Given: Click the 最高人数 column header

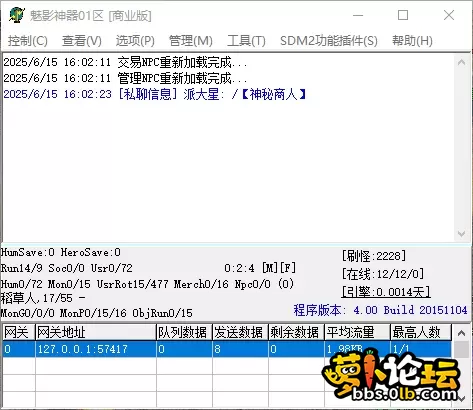Looking at the screenshot, I should [421, 332].
